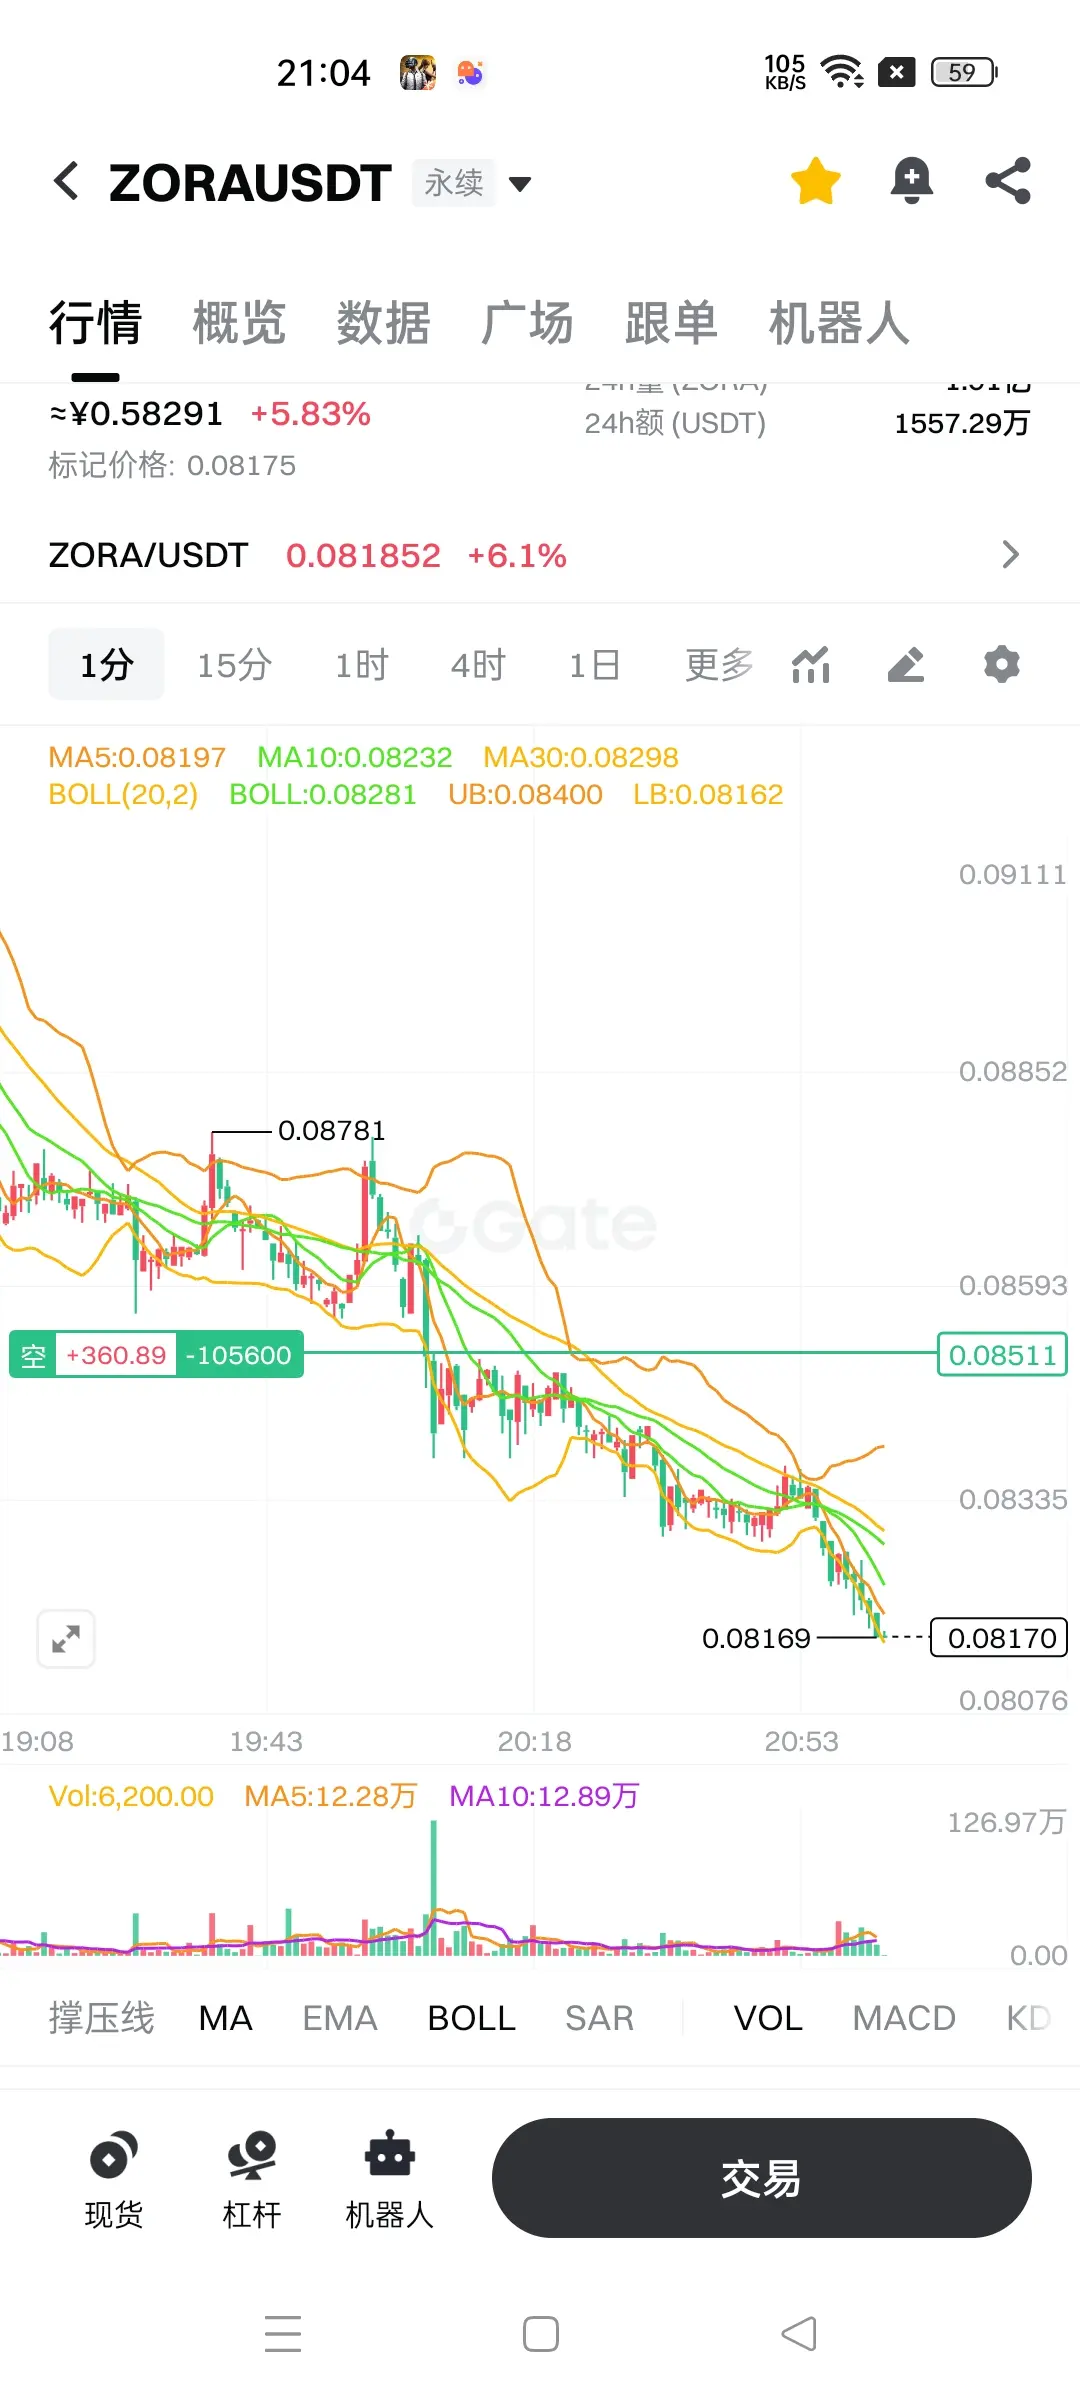Tap the 交易 trade button

click(x=762, y=2178)
